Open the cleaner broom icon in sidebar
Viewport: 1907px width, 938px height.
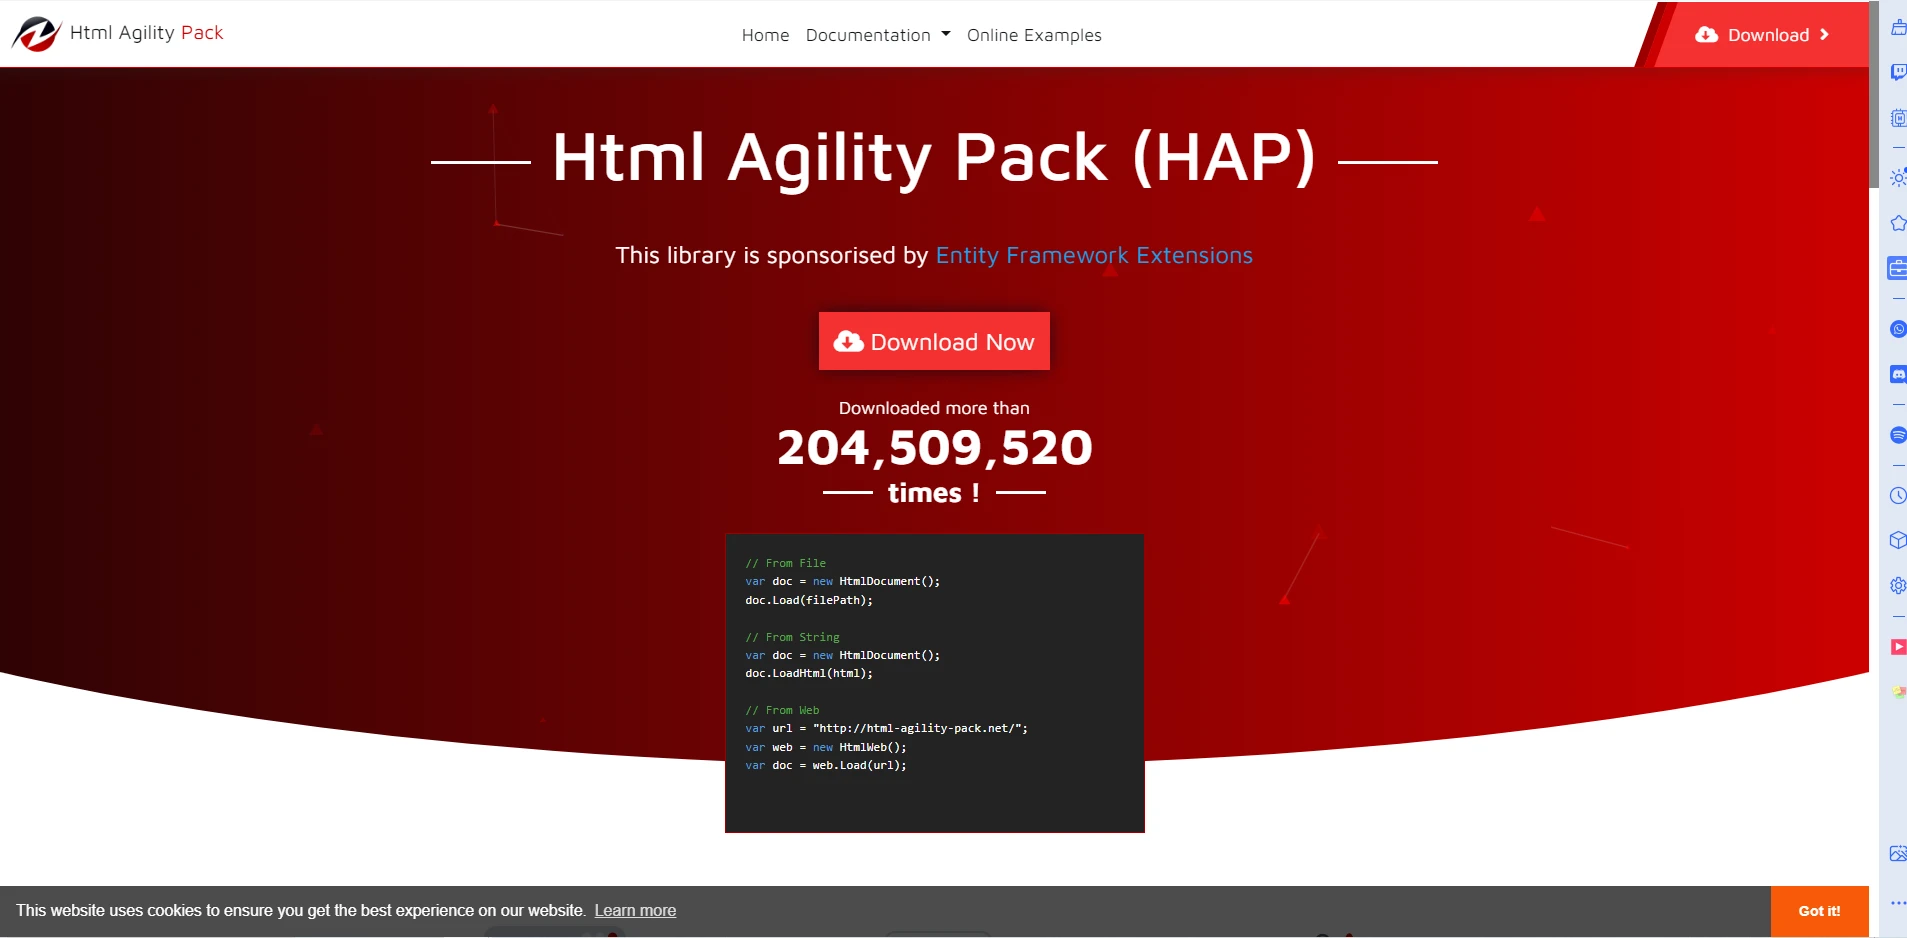tap(1898, 27)
